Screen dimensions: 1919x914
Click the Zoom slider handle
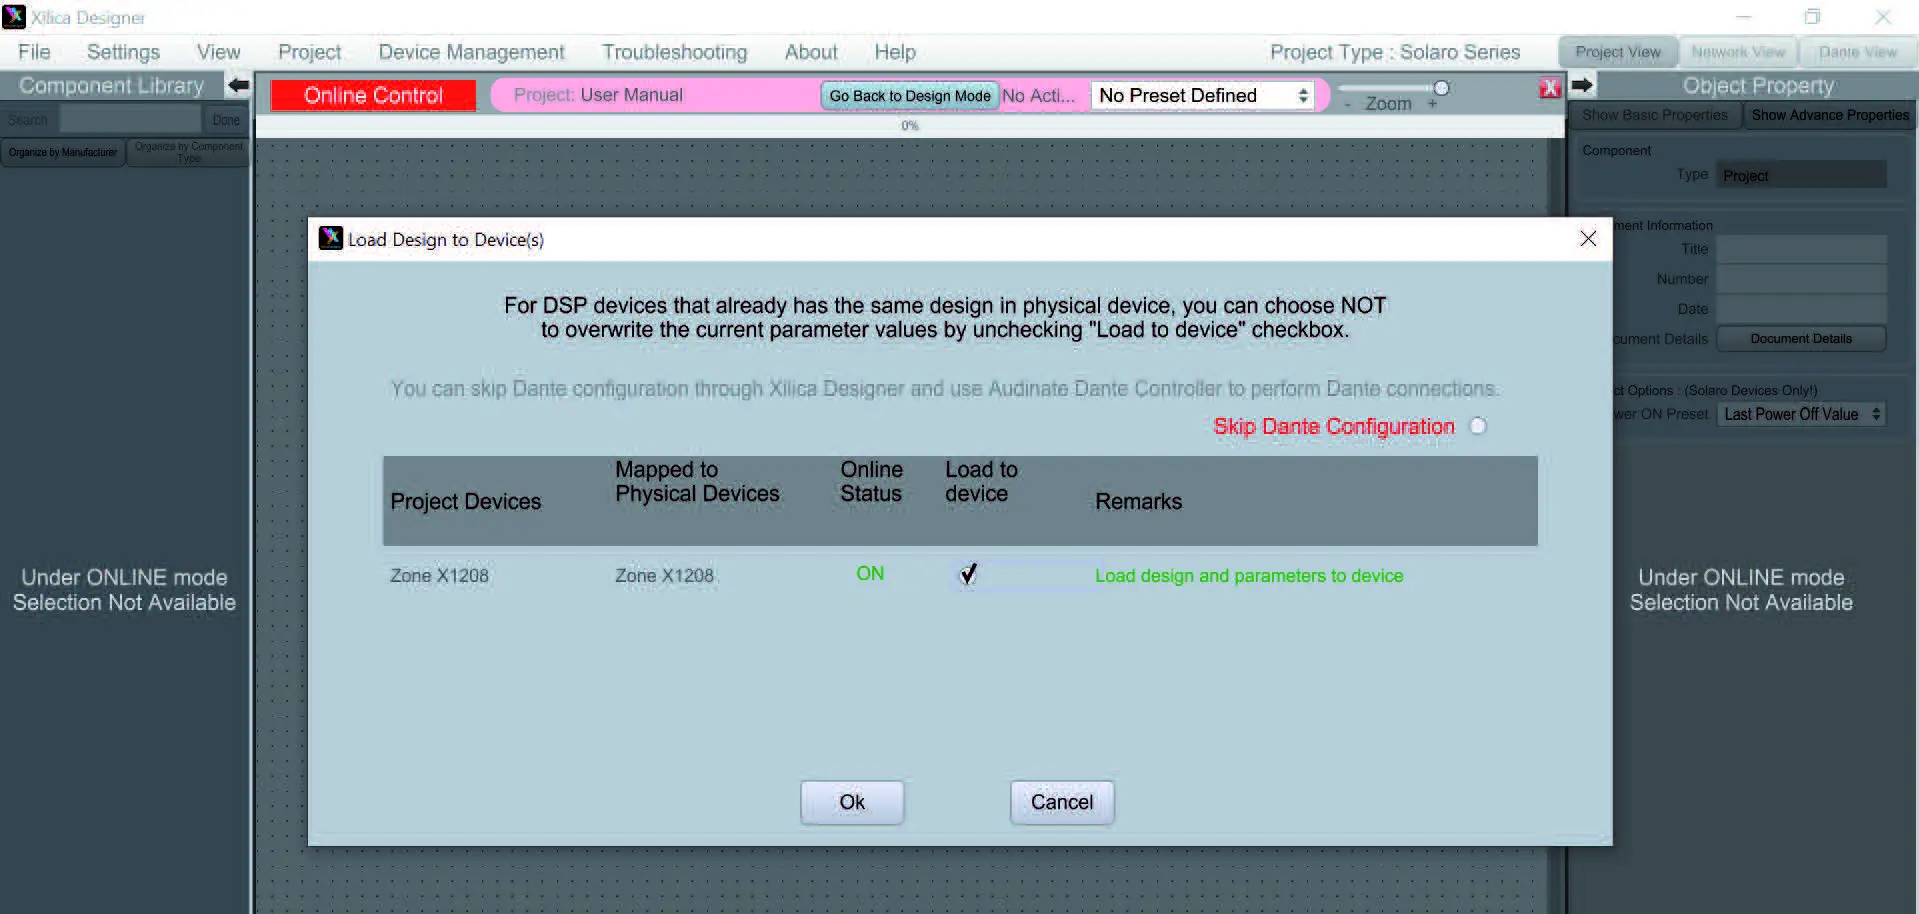[x=1441, y=88]
